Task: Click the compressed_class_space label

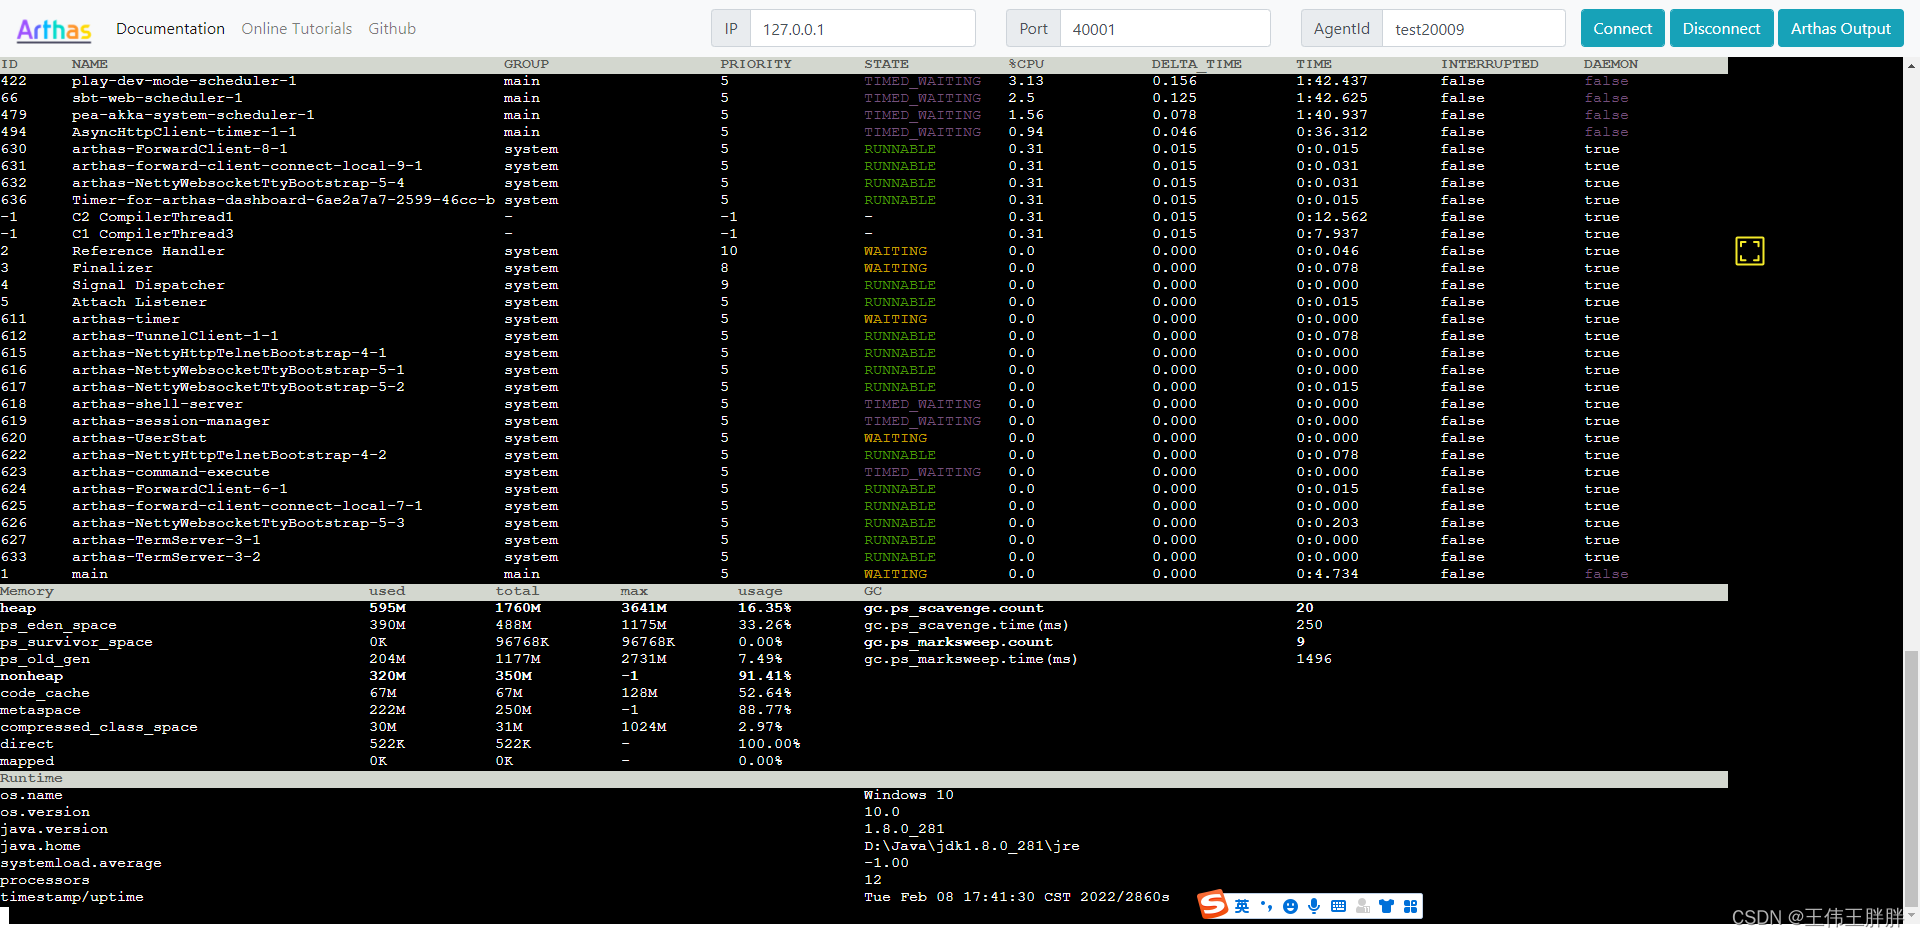Action: [x=99, y=727]
